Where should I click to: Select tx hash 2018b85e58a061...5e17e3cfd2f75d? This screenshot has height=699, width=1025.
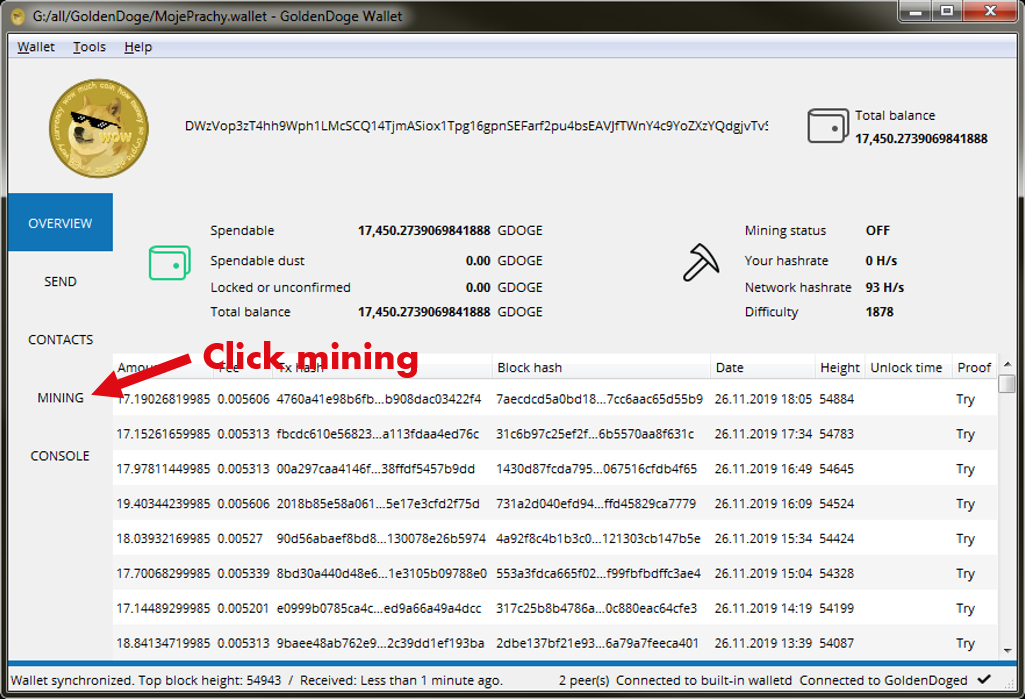point(378,503)
